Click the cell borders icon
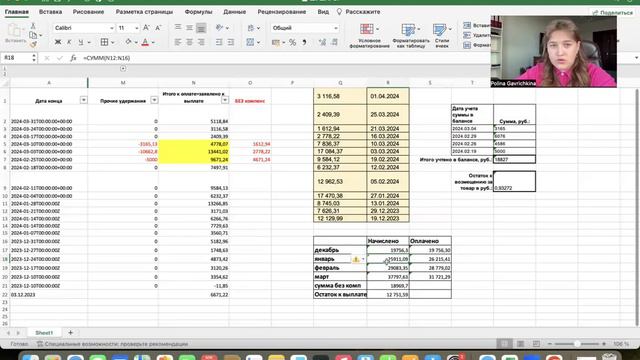Screen dimensions: 640x360 [x=104, y=42]
